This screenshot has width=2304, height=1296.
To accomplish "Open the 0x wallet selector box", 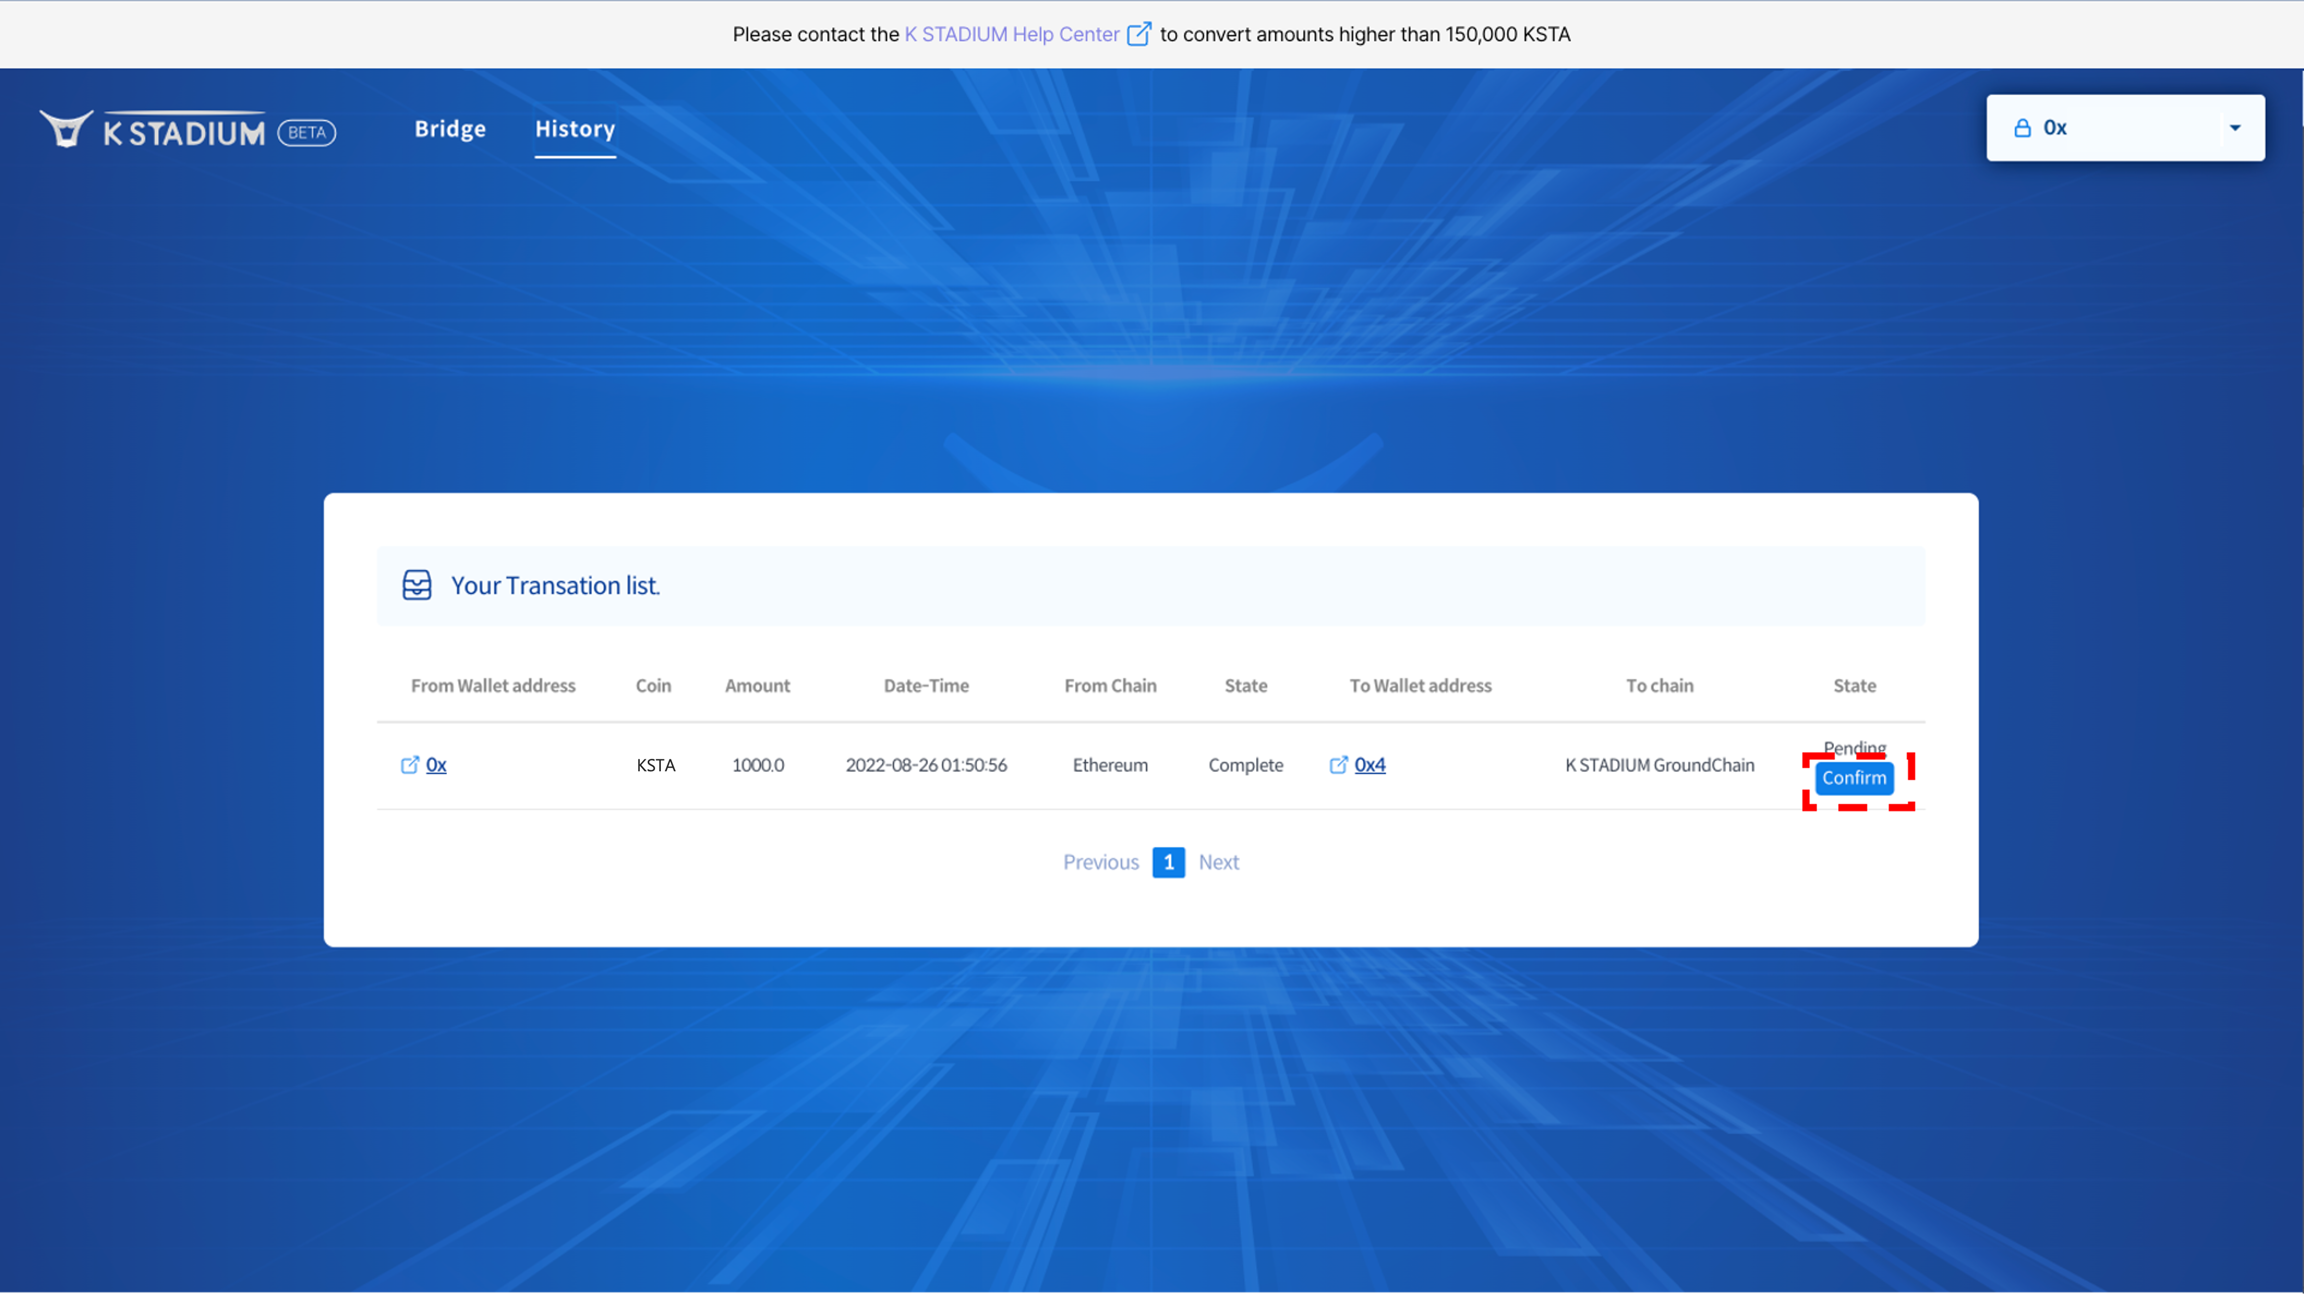I will pyautogui.click(x=2110, y=128).
